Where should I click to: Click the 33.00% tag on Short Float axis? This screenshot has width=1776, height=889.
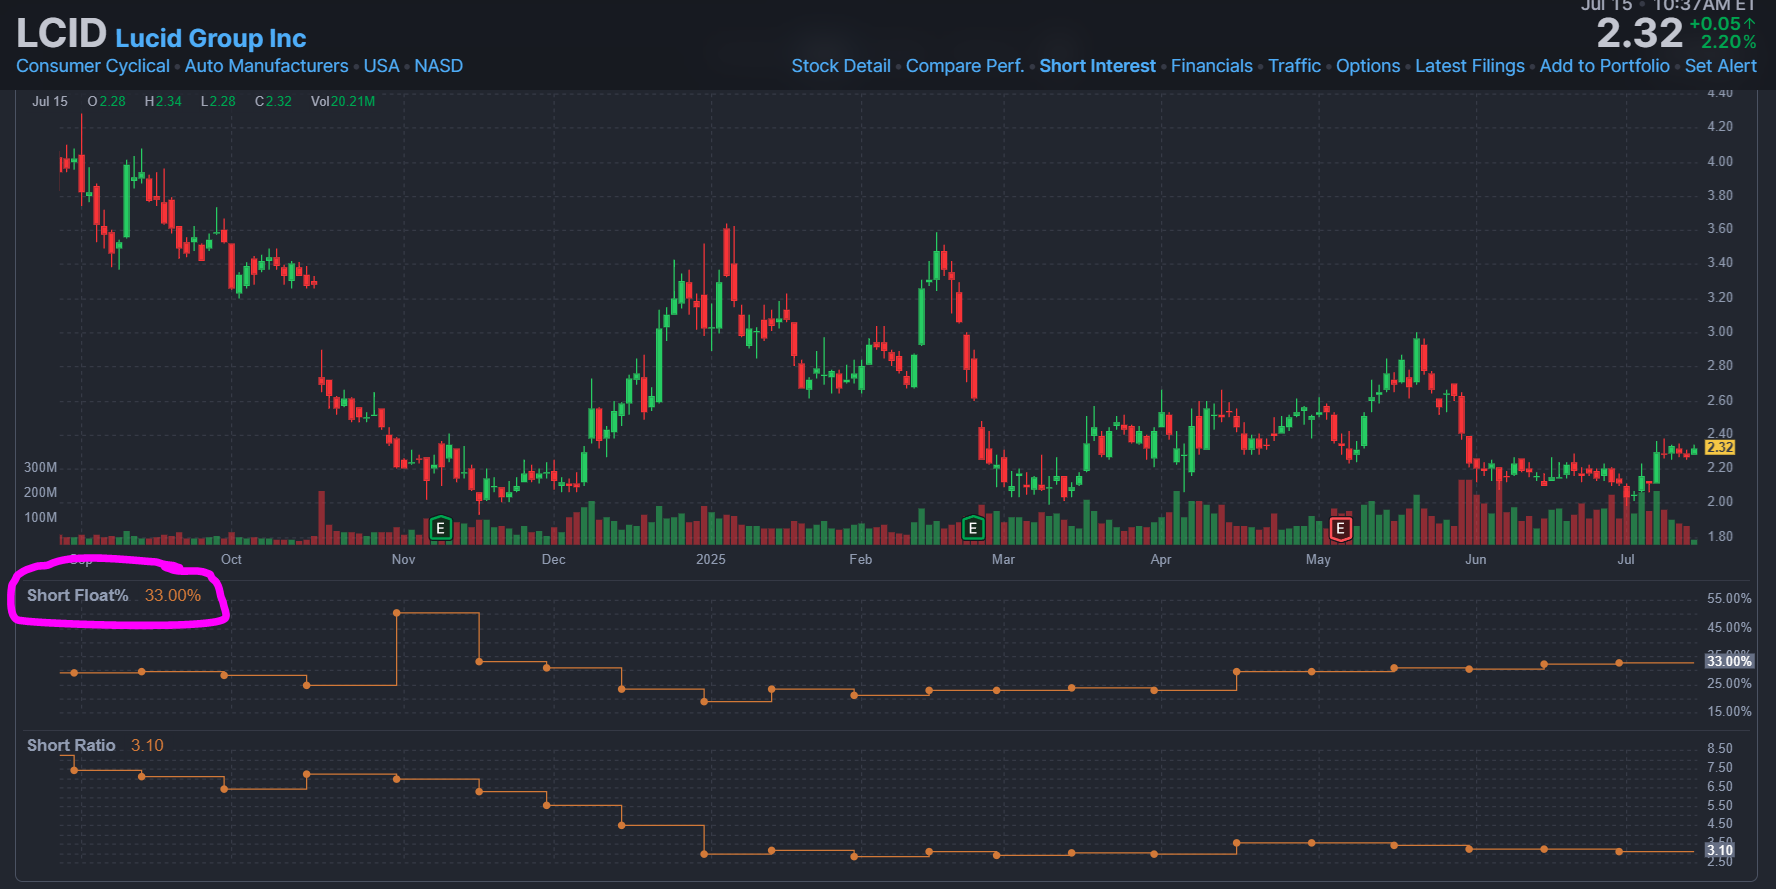1729,661
